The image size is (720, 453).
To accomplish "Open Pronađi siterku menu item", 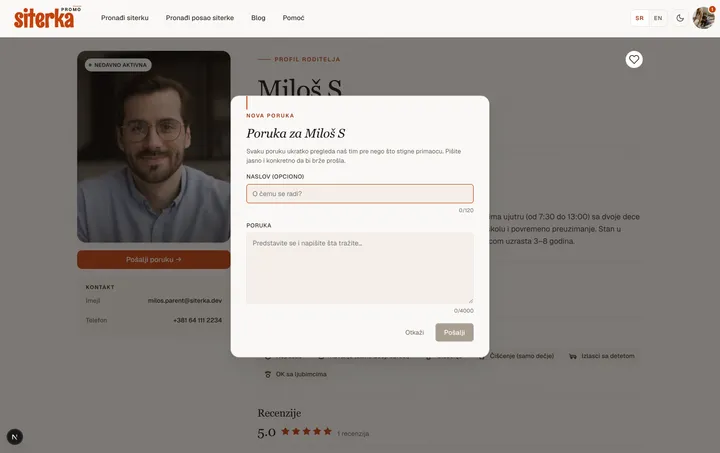I will [x=125, y=18].
